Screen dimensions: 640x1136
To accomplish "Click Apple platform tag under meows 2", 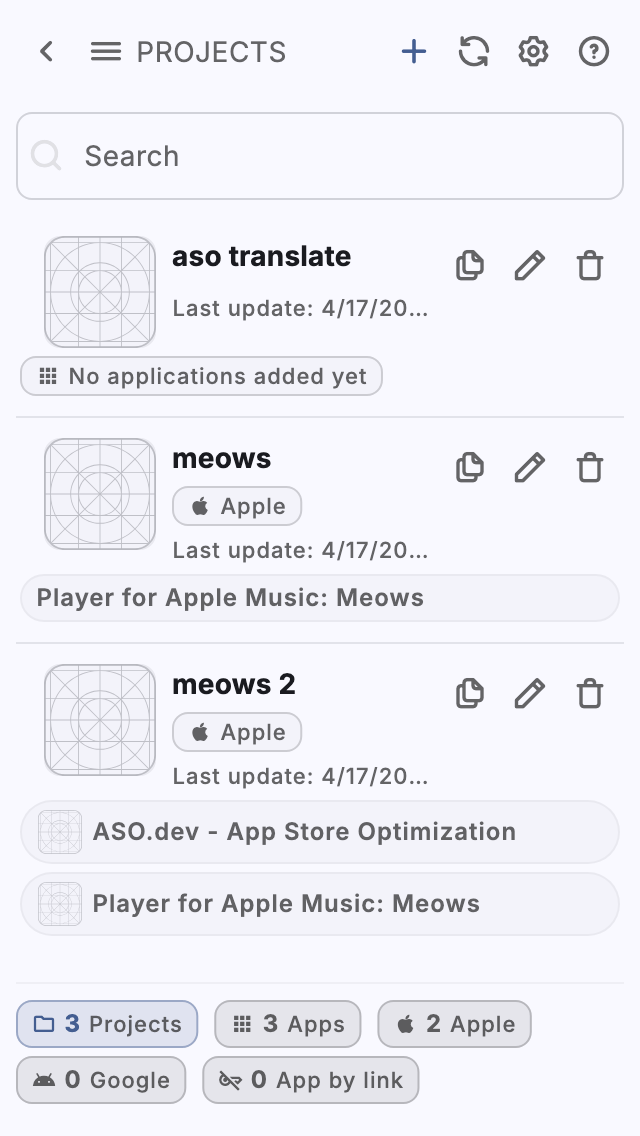I will pos(237,732).
